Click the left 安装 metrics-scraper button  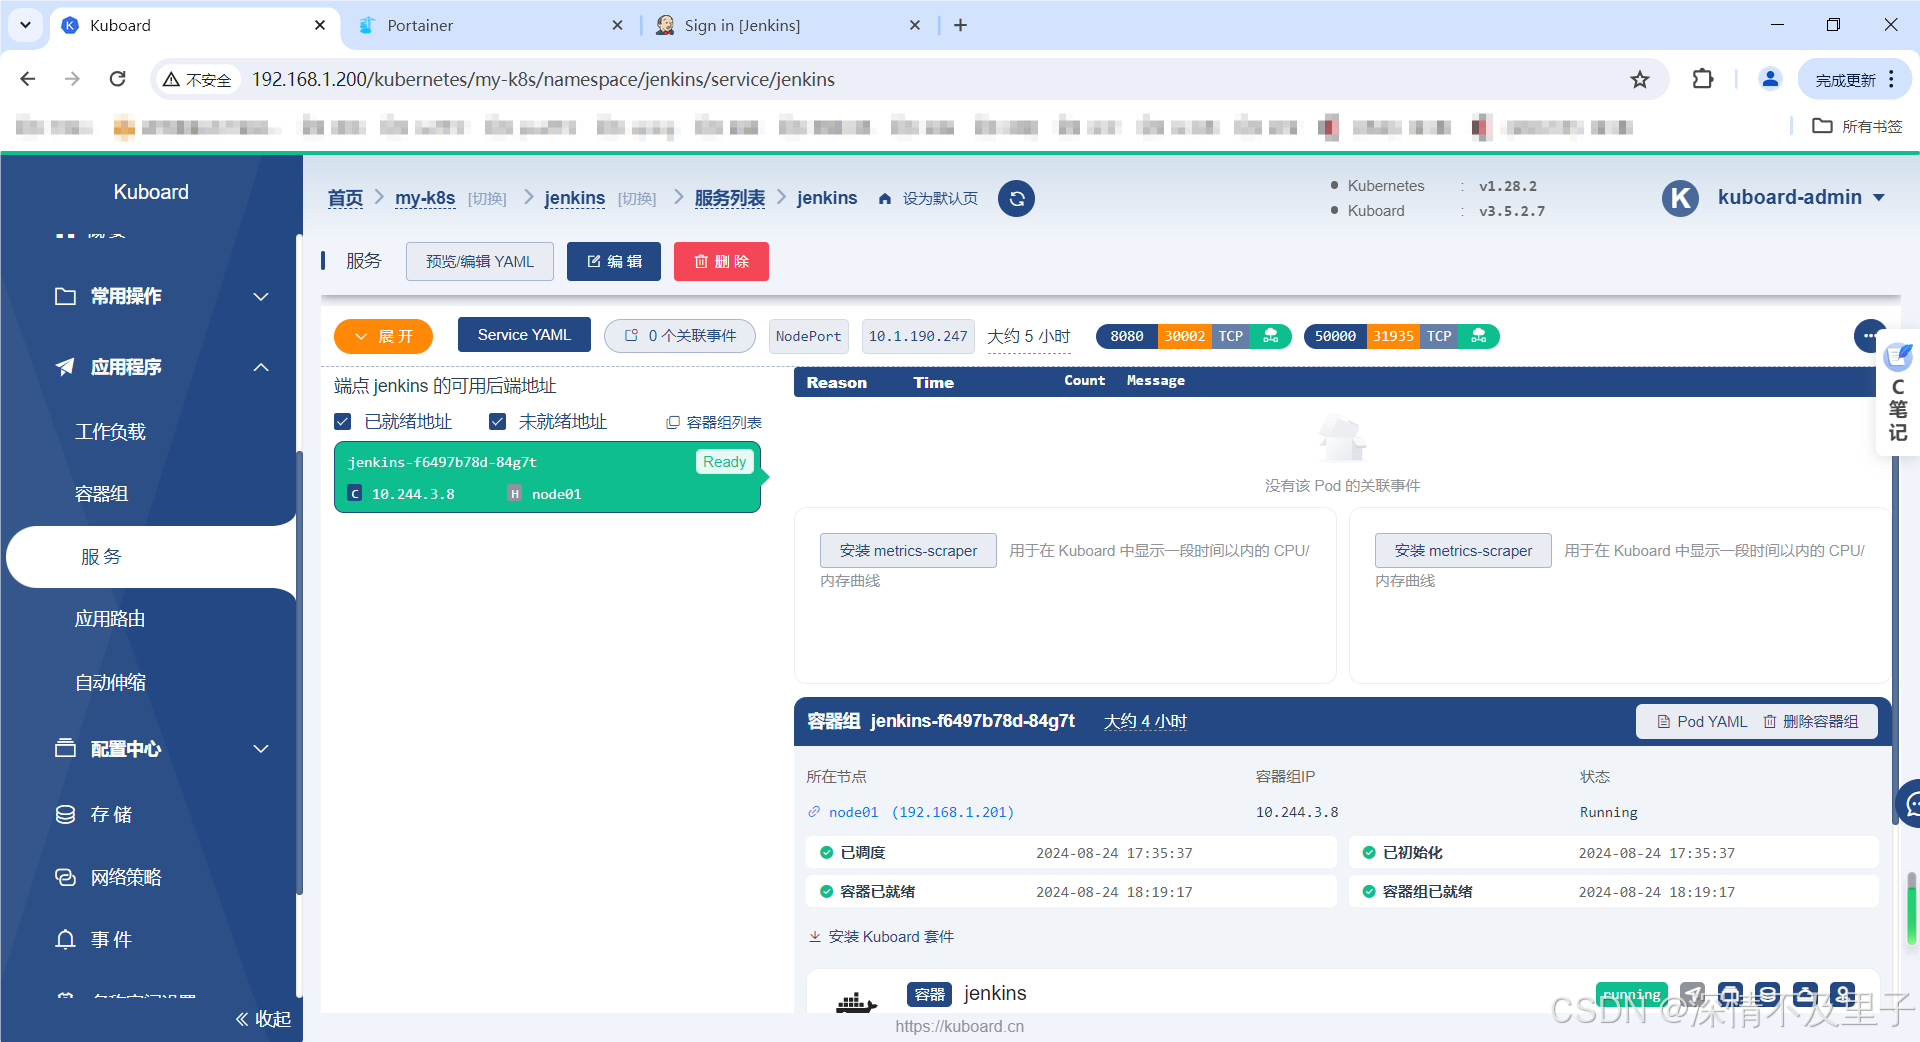click(x=908, y=551)
